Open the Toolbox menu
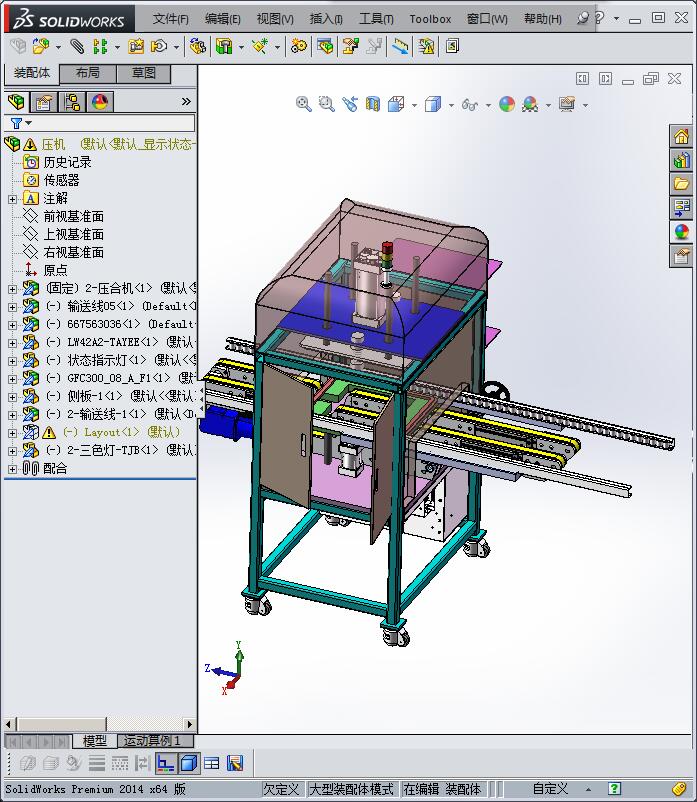 (x=430, y=19)
